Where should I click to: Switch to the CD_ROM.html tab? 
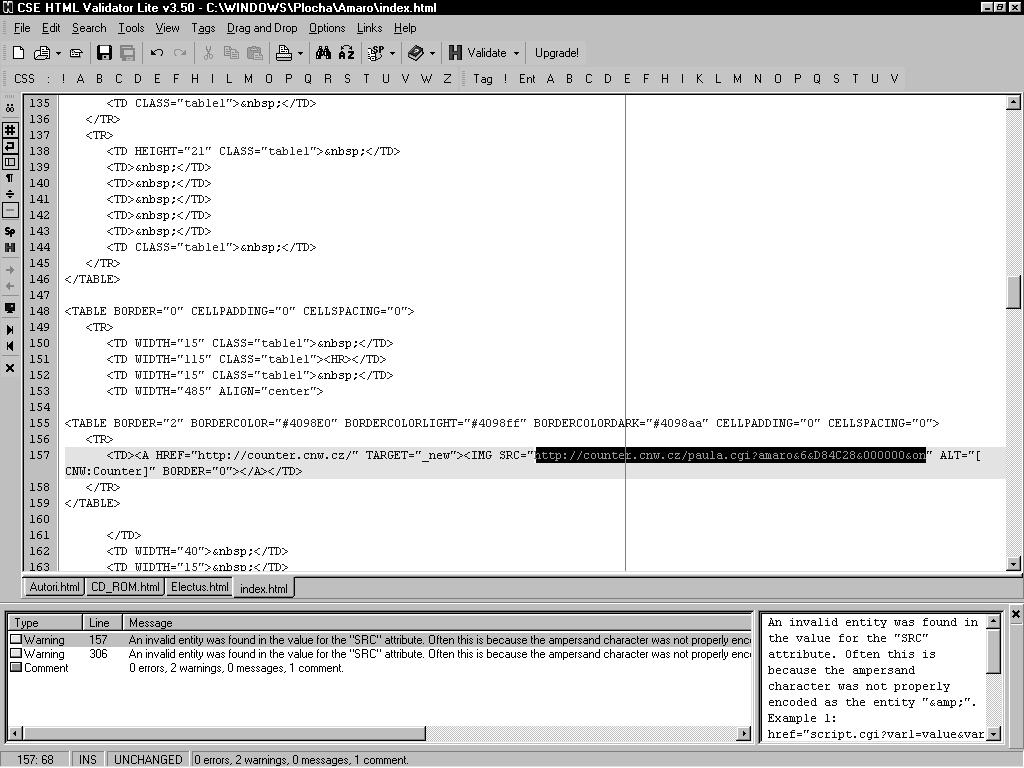(125, 587)
